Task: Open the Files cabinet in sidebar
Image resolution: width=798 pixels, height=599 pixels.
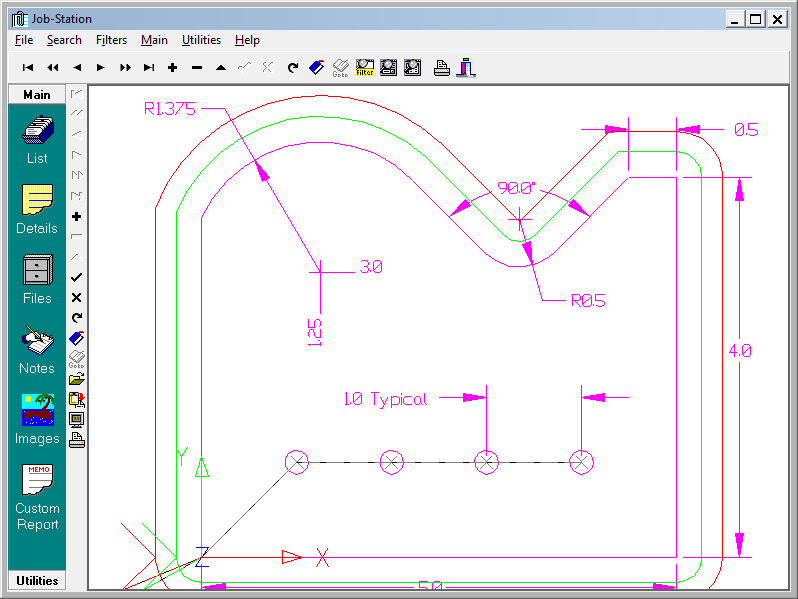Action: [37, 279]
